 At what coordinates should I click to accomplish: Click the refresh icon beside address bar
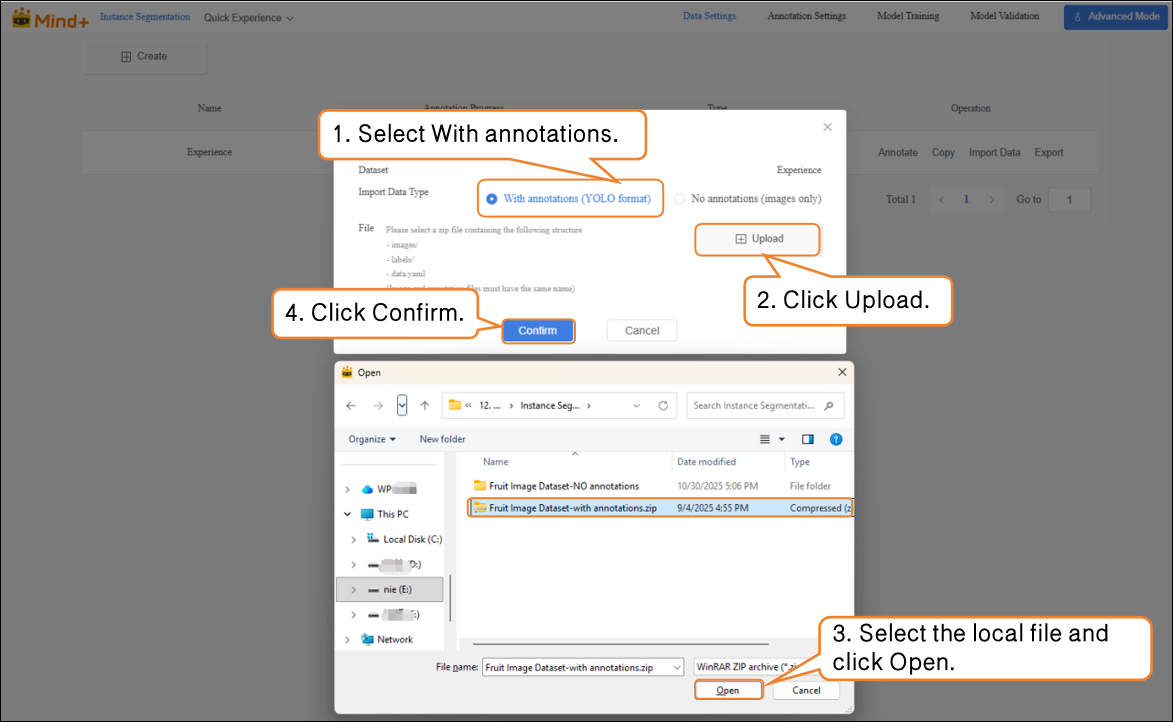point(662,406)
